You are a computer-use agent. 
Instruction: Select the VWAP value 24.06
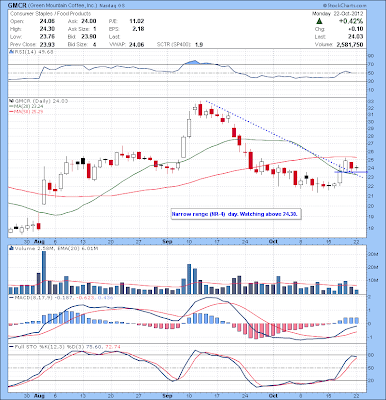click(137, 44)
